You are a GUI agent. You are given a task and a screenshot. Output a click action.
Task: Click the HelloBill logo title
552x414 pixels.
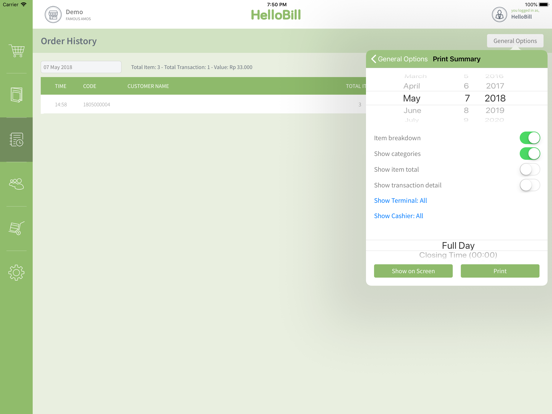click(x=276, y=15)
